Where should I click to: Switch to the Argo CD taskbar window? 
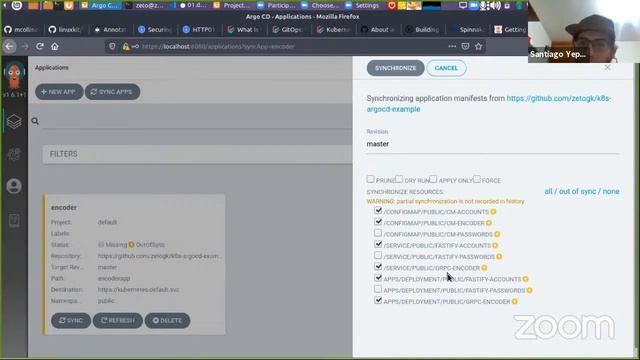[x=100, y=6]
